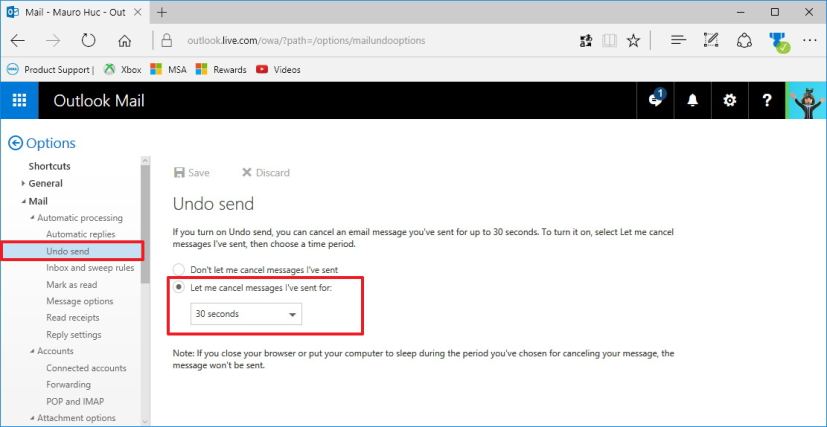Click Outlook Mail header title
This screenshot has width=827, height=427.
point(99,100)
